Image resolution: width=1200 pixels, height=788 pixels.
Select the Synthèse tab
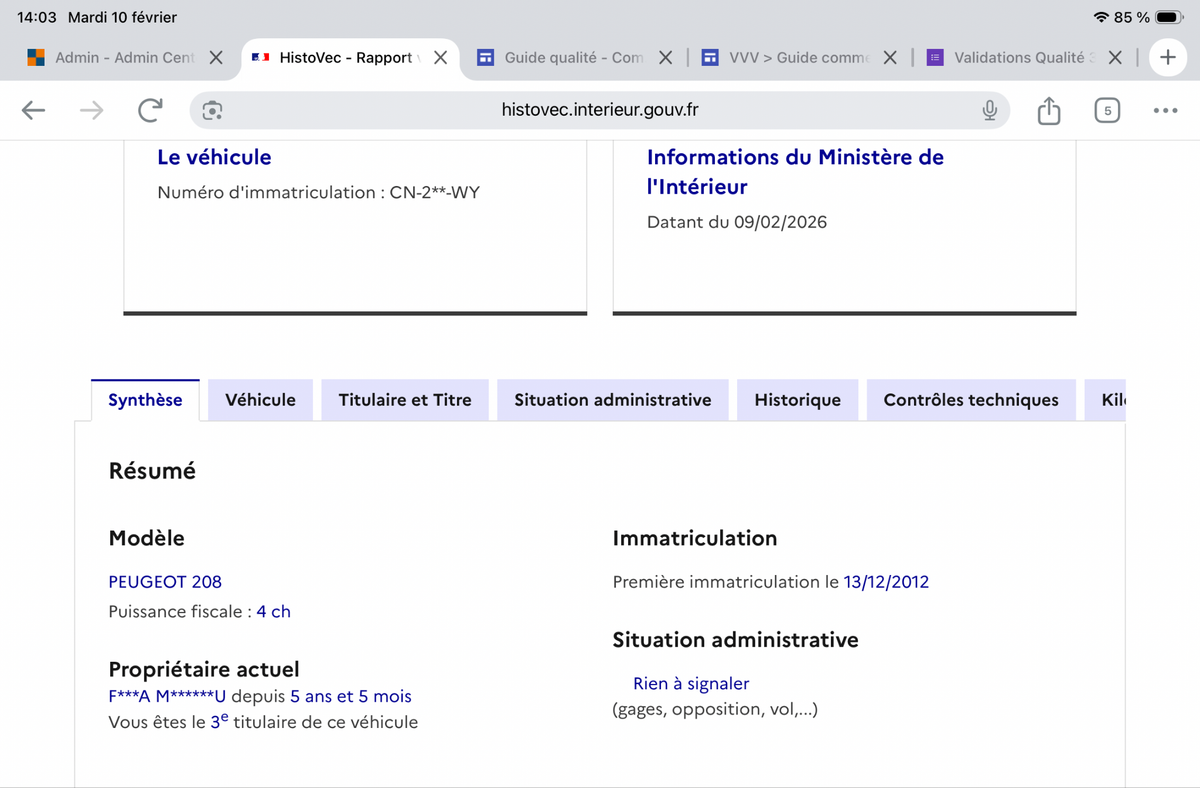(x=145, y=400)
